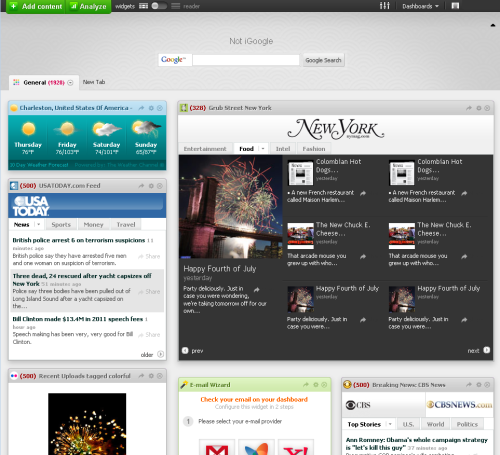Switch to USA Today Money tab
The image size is (500, 455).
[93, 225]
